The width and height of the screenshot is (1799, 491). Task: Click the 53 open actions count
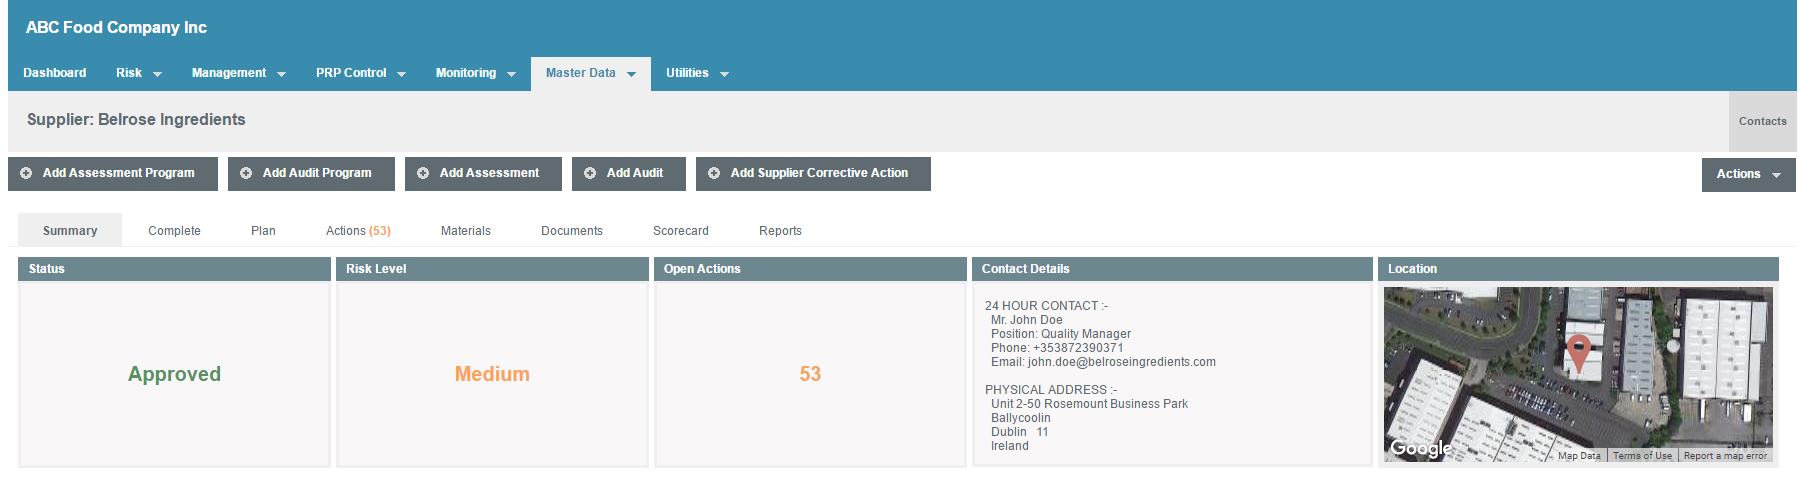pos(810,374)
